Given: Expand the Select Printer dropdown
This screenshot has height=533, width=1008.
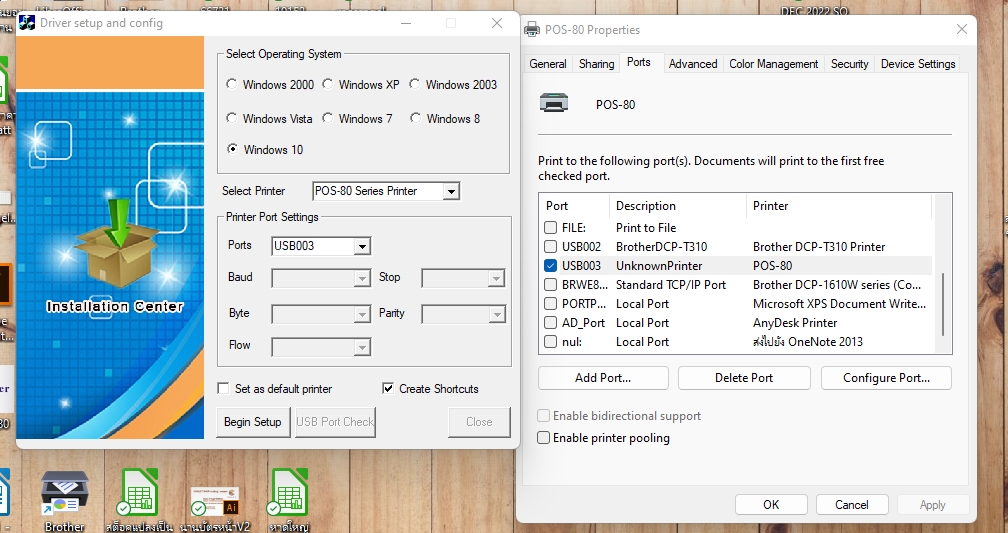Looking at the screenshot, I should pos(451,191).
